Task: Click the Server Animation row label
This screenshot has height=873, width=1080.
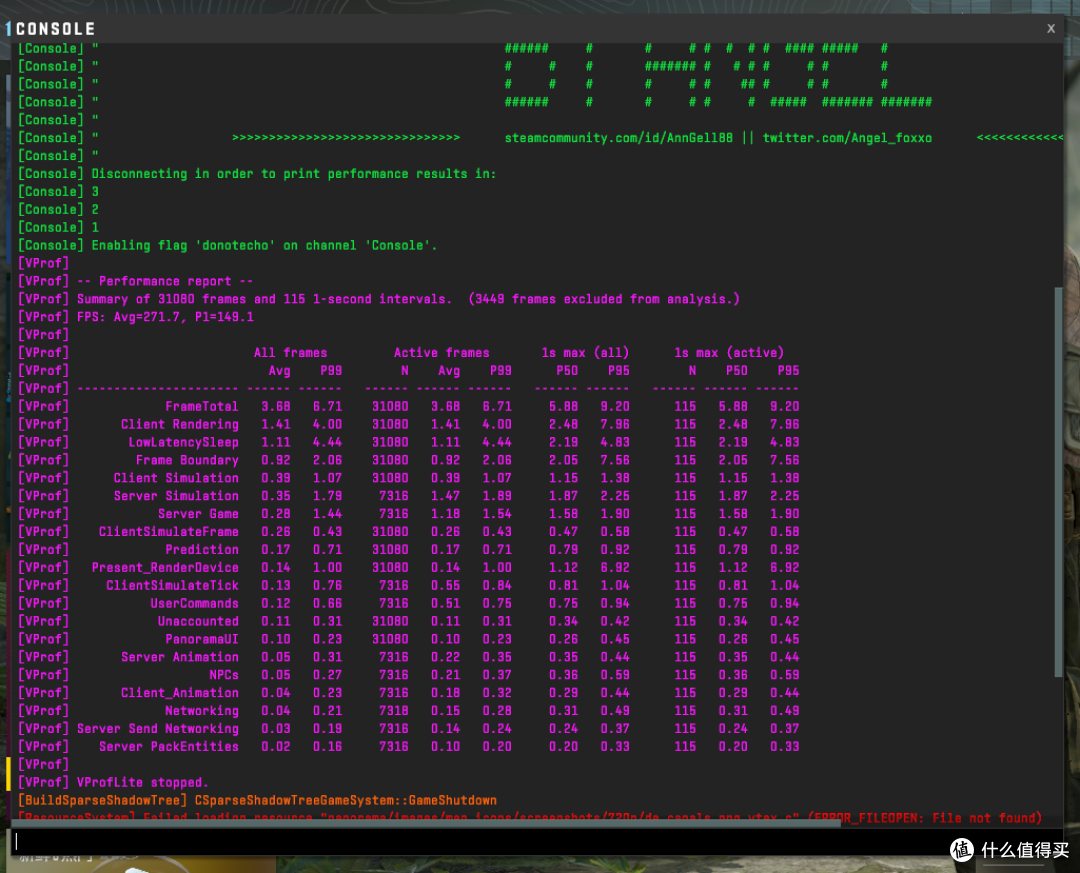Action: pos(180,657)
